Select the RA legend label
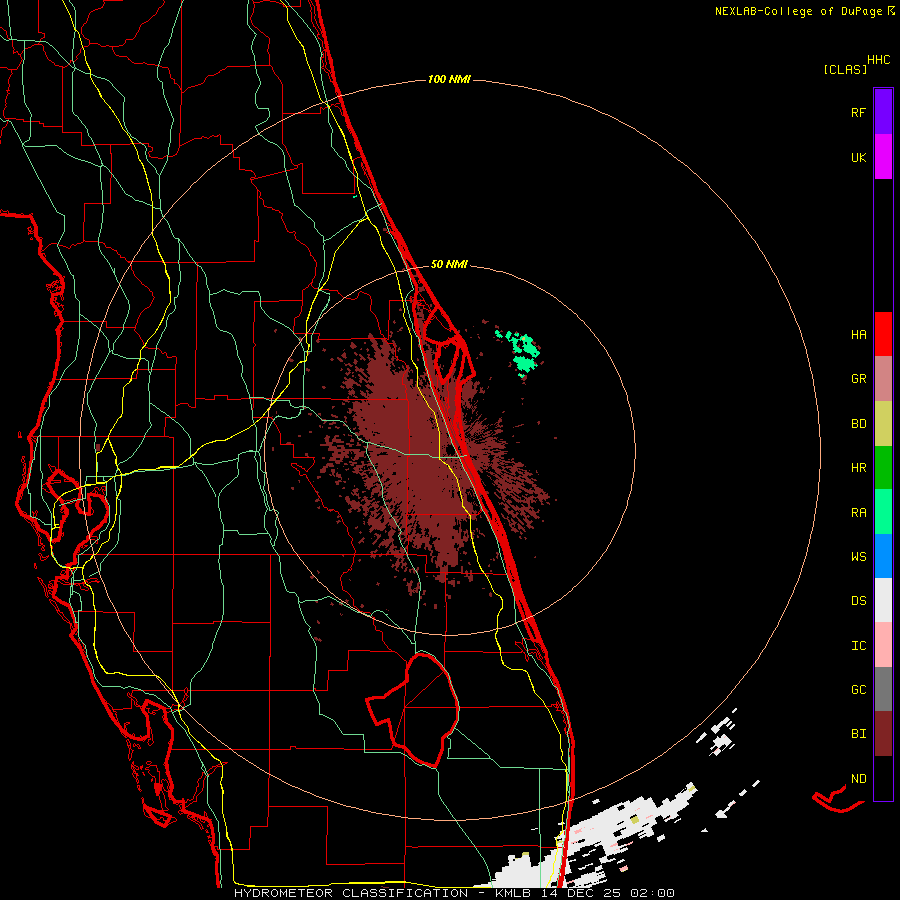Image resolution: width=900 pixels, height=900 pixels. (858, 513)
